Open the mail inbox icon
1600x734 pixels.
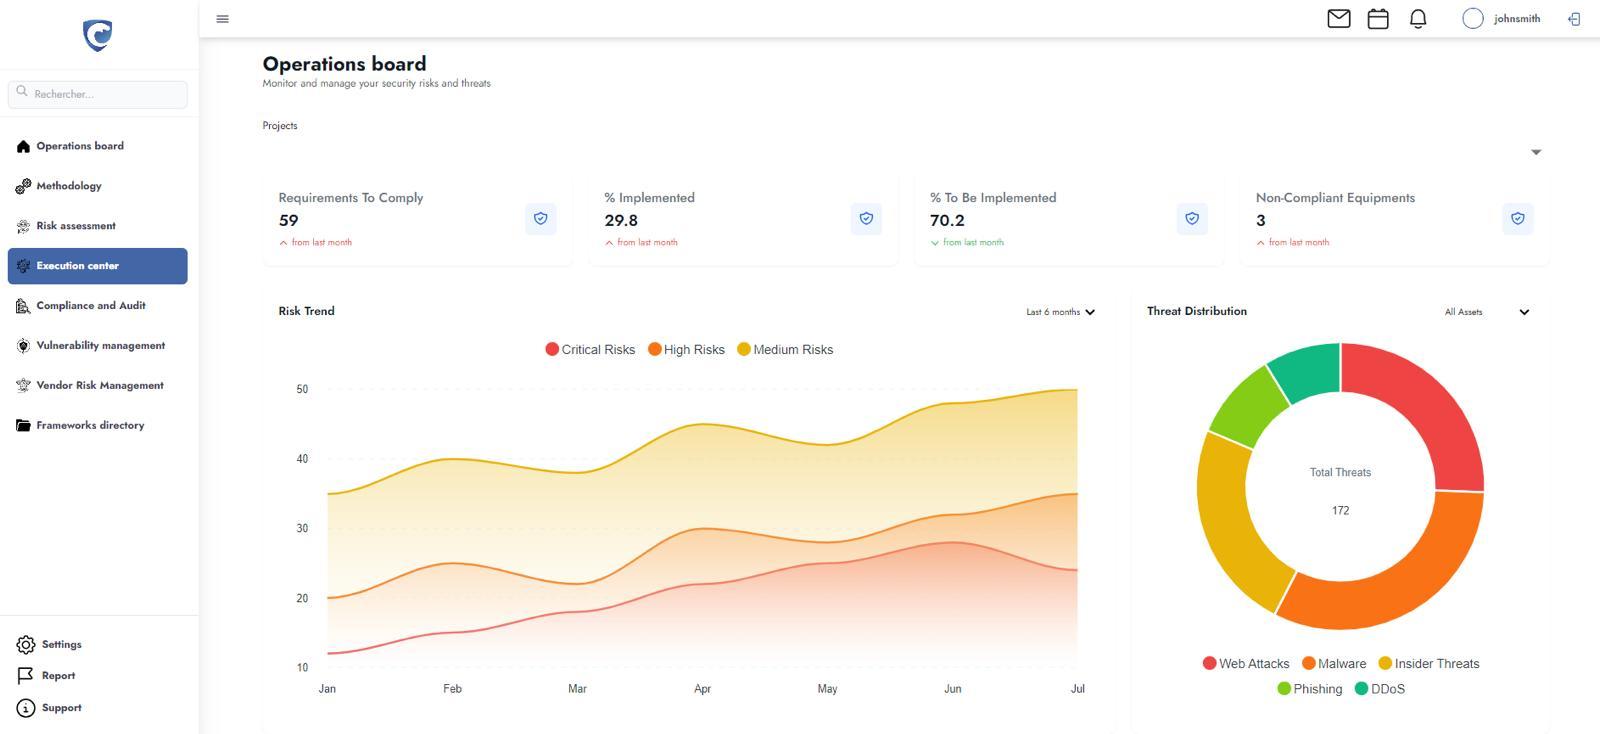[x=1338, y=19]
